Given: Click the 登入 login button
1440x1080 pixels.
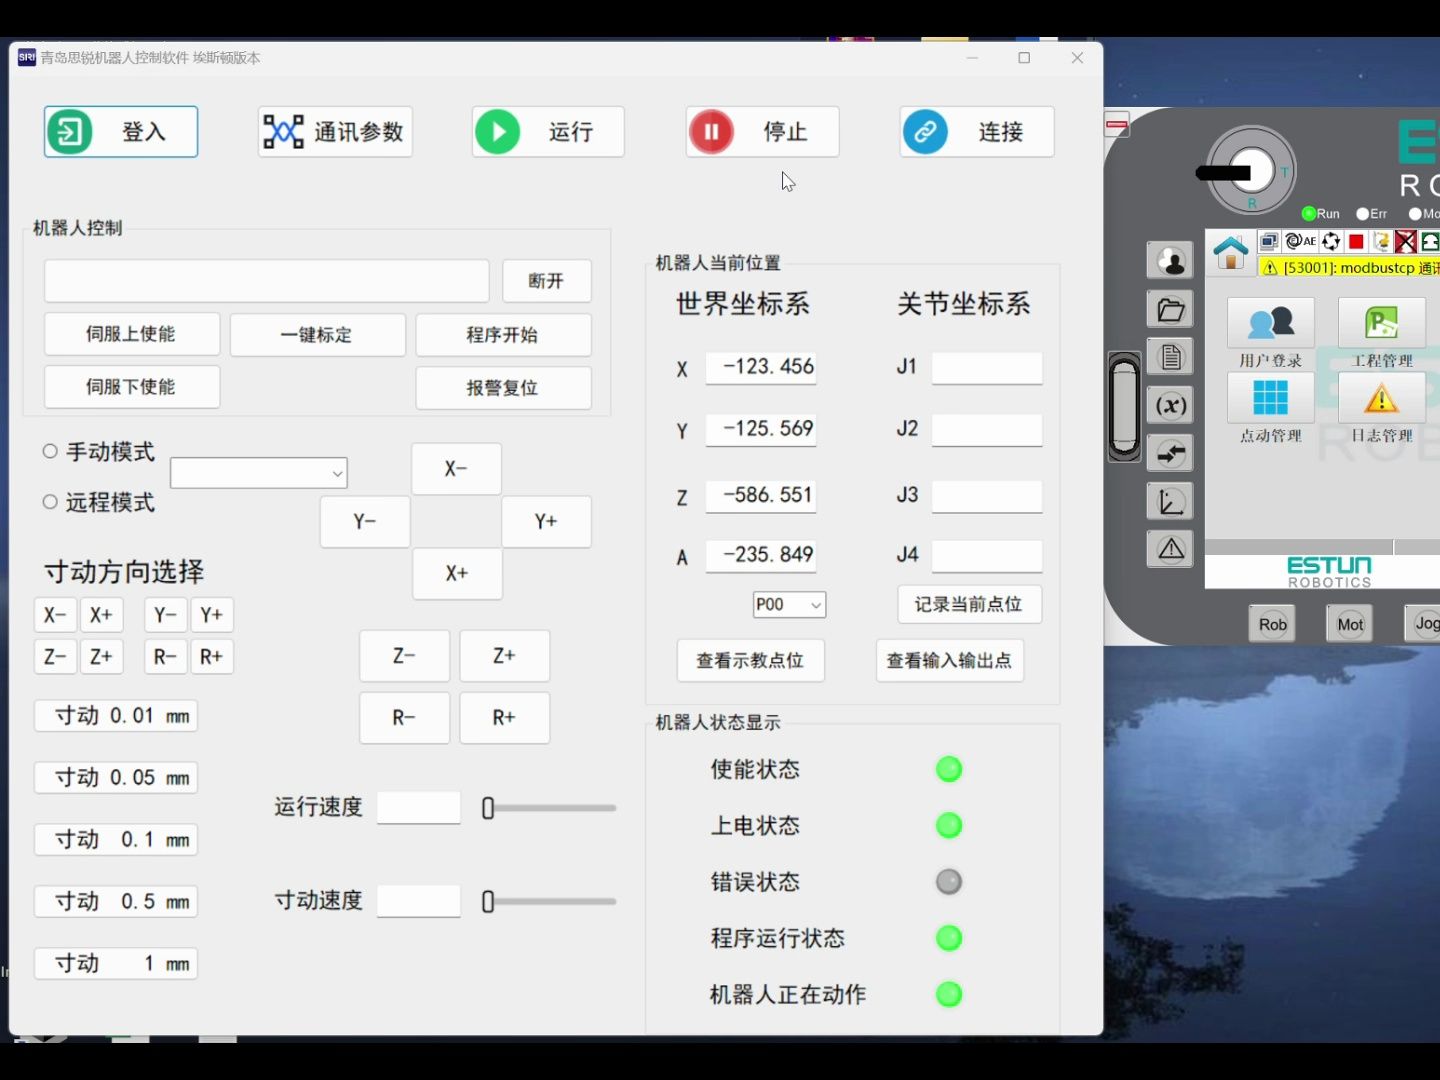Looking at the screenshot, I should (121, 131).
